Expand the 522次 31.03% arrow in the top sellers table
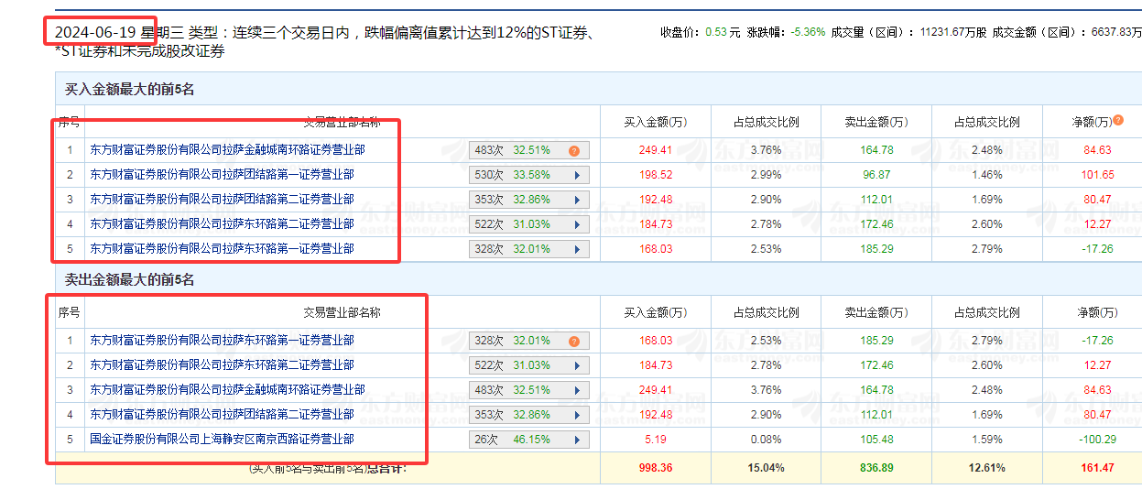The image size is (1142, 500). click(577, 365)
